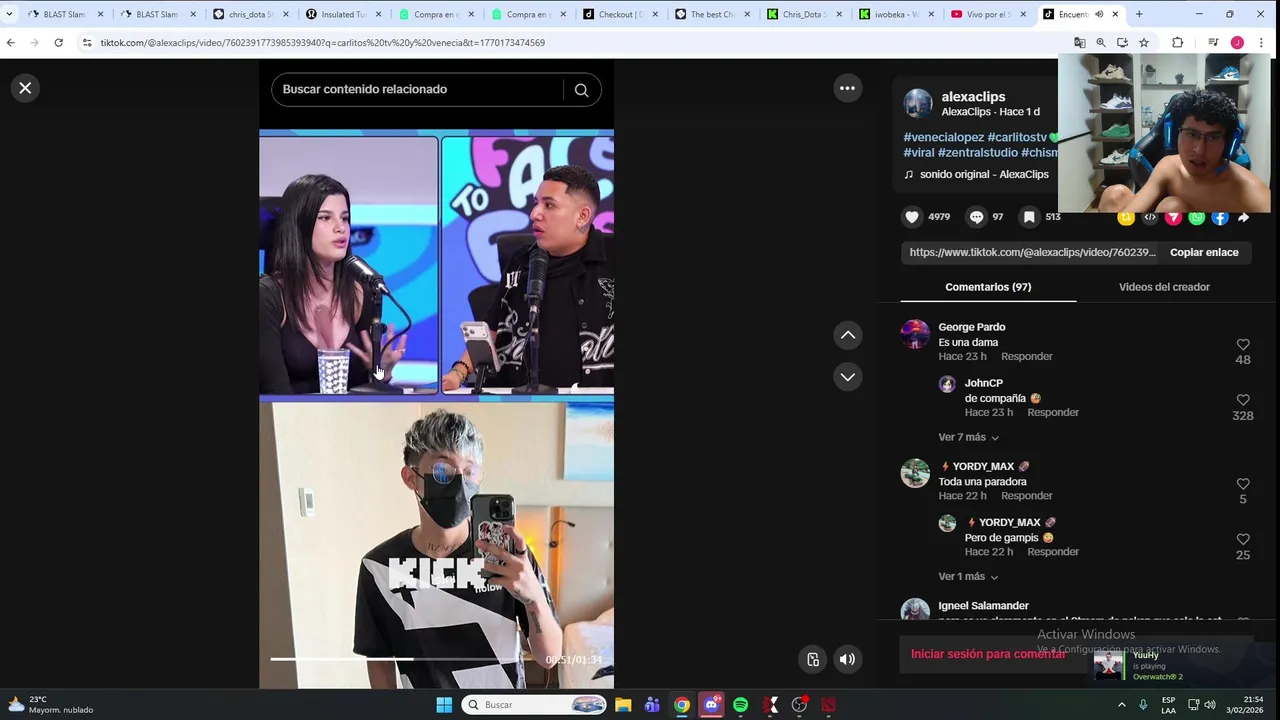The height and width of the screenshot is (720, 1280).
Task: Show hidden system tray icons
Action: pyautogui.click(x=1121, y=705)
